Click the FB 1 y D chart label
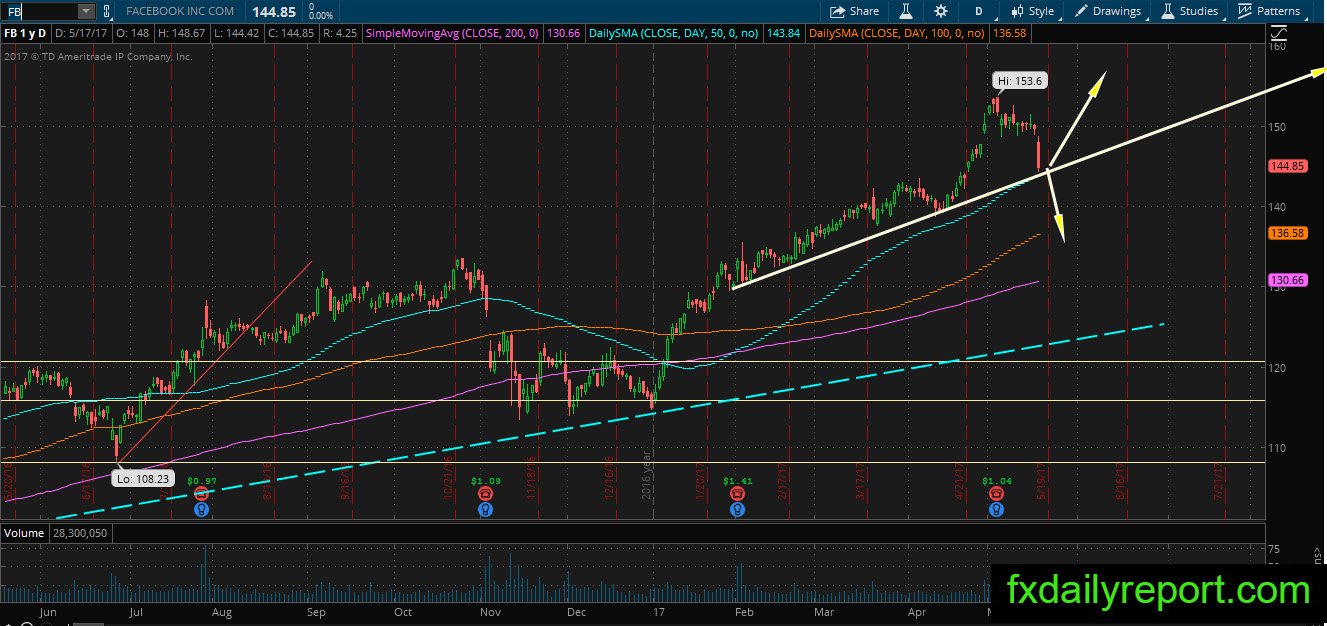The height and width of the screenshot is (626, 1327). click(x=28, y=33)
